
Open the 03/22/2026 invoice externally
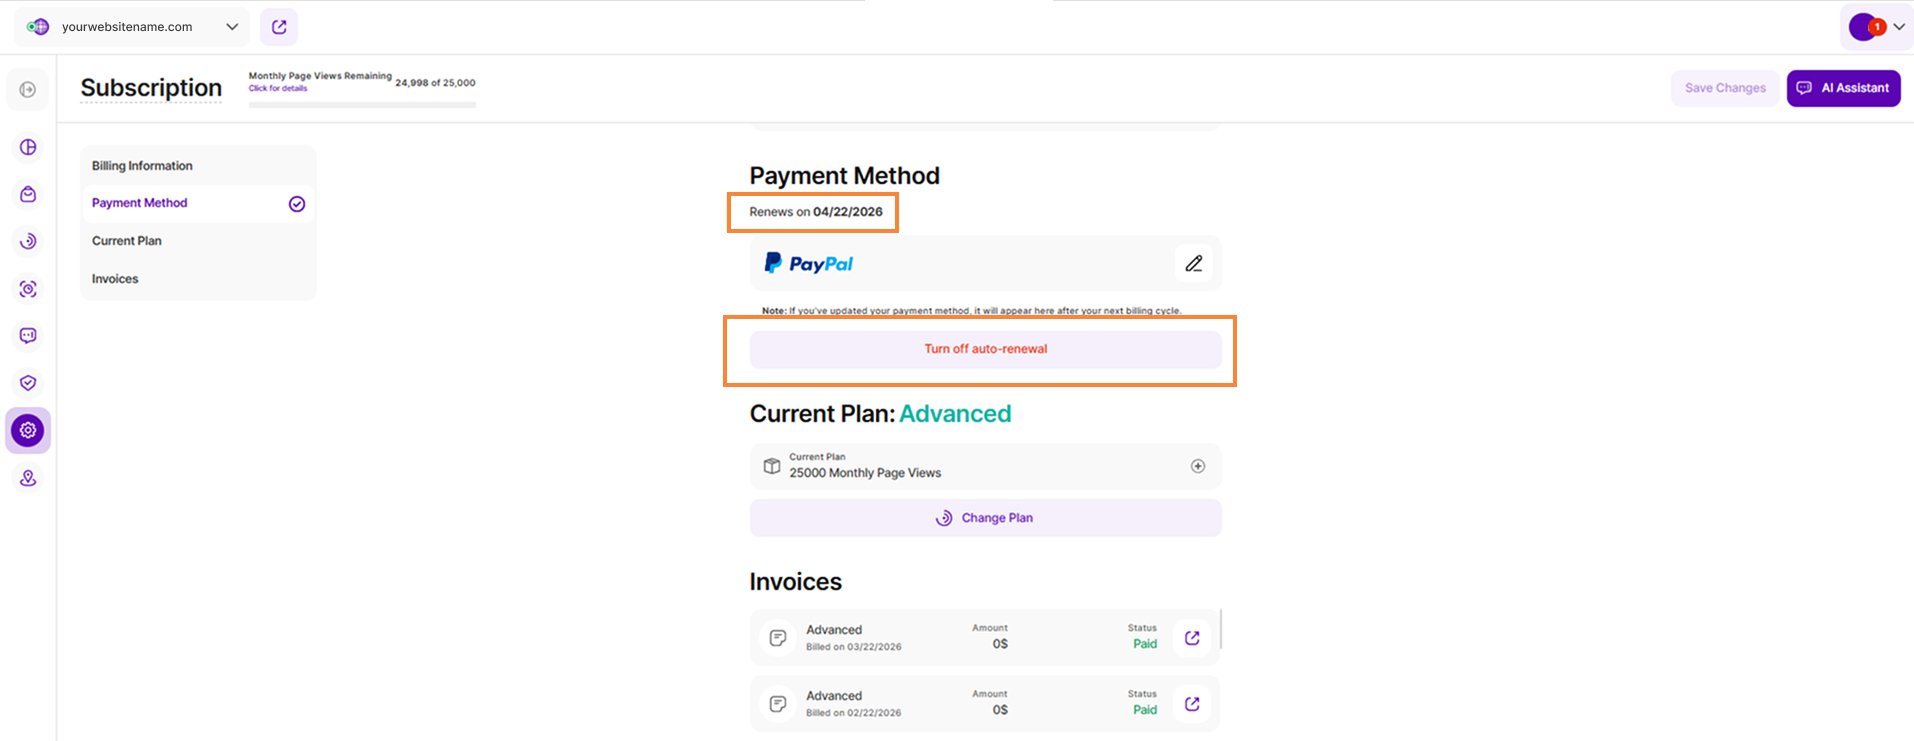tap(1192, 638)
